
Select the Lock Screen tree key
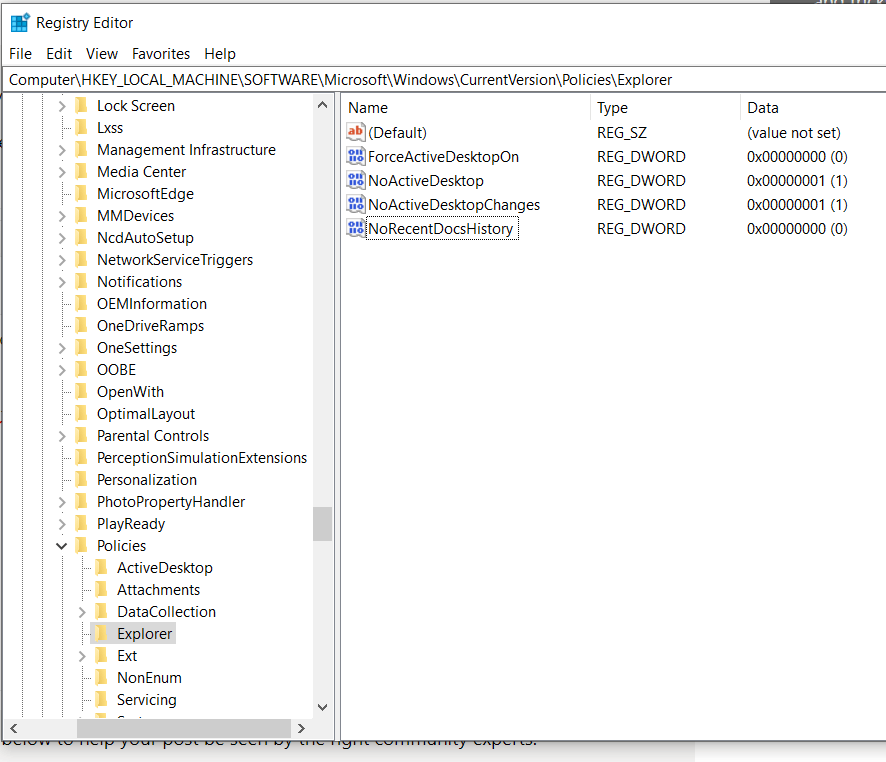click(x=136, y=106)
